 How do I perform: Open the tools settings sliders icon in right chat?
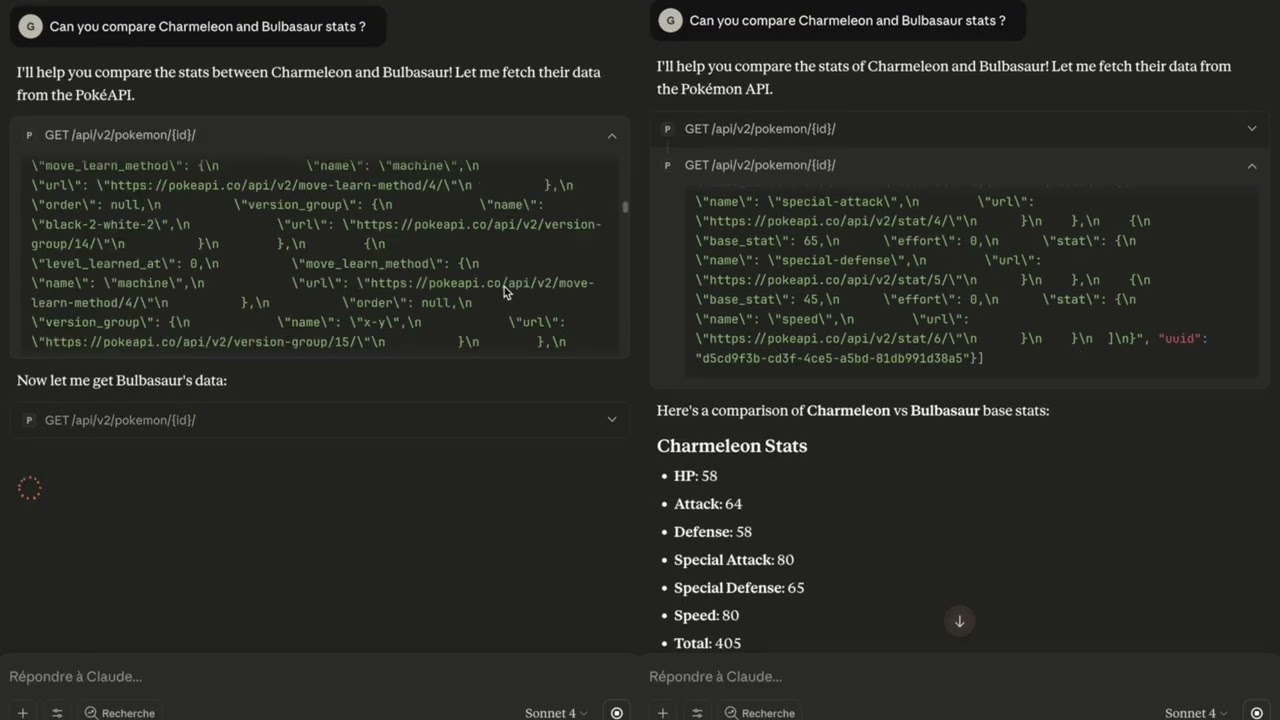point(697,713)
